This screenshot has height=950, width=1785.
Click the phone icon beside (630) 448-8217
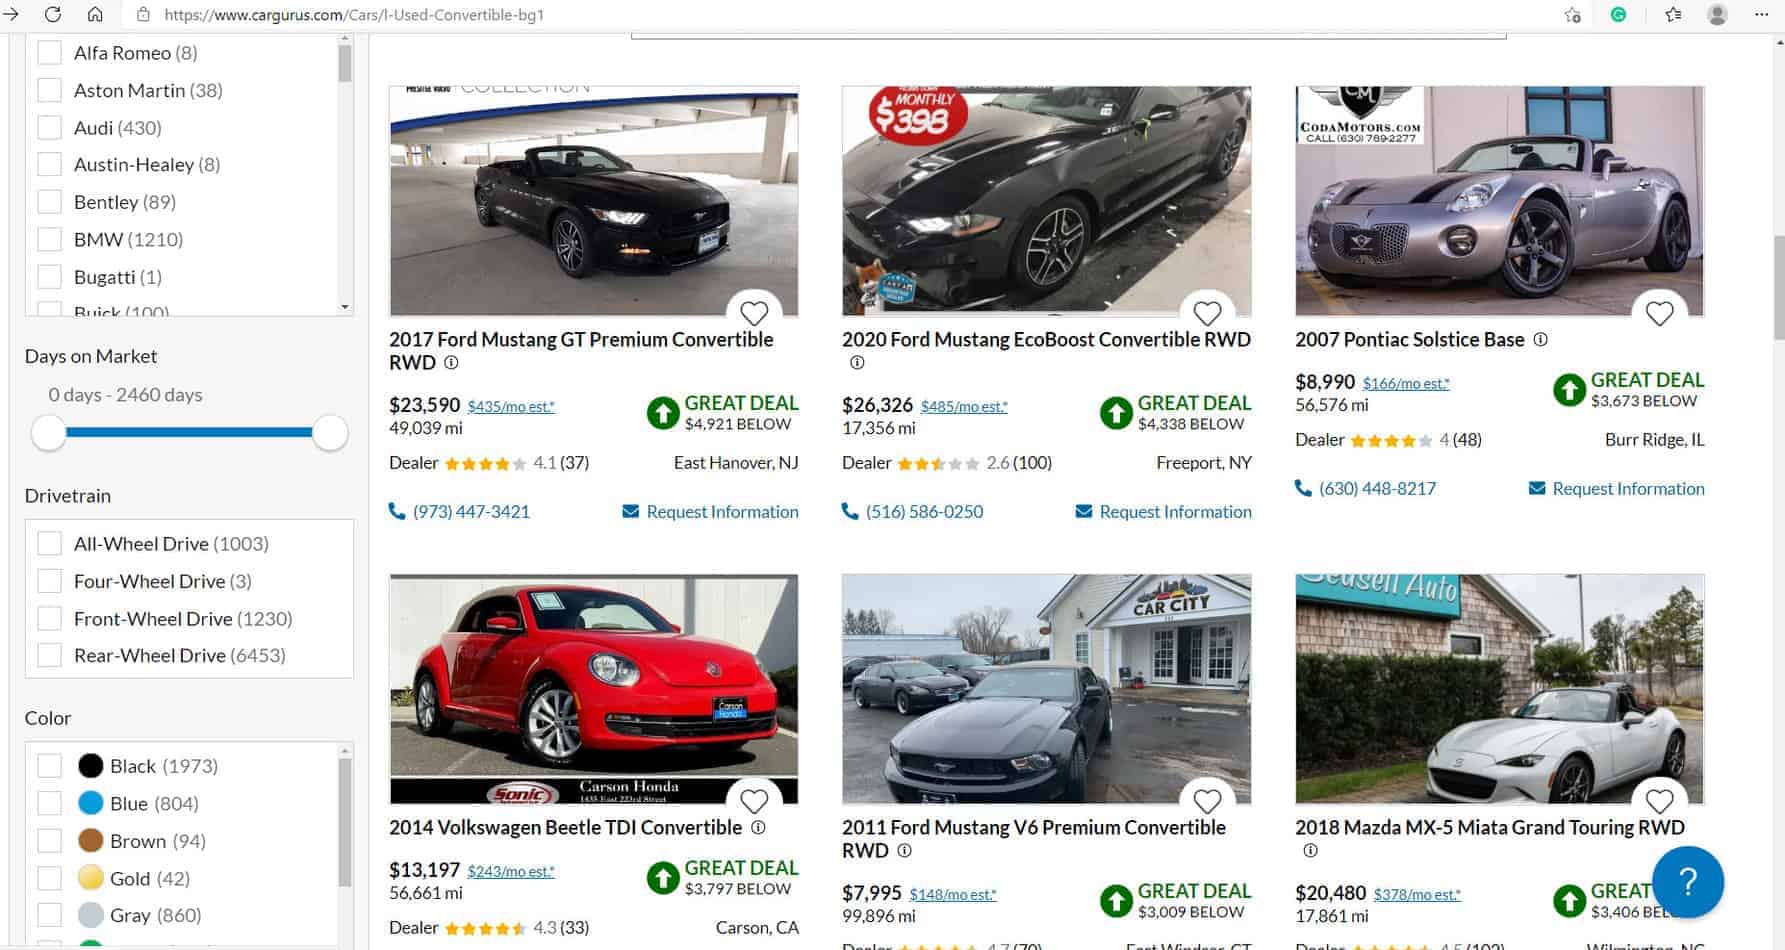coord(1303,488)
